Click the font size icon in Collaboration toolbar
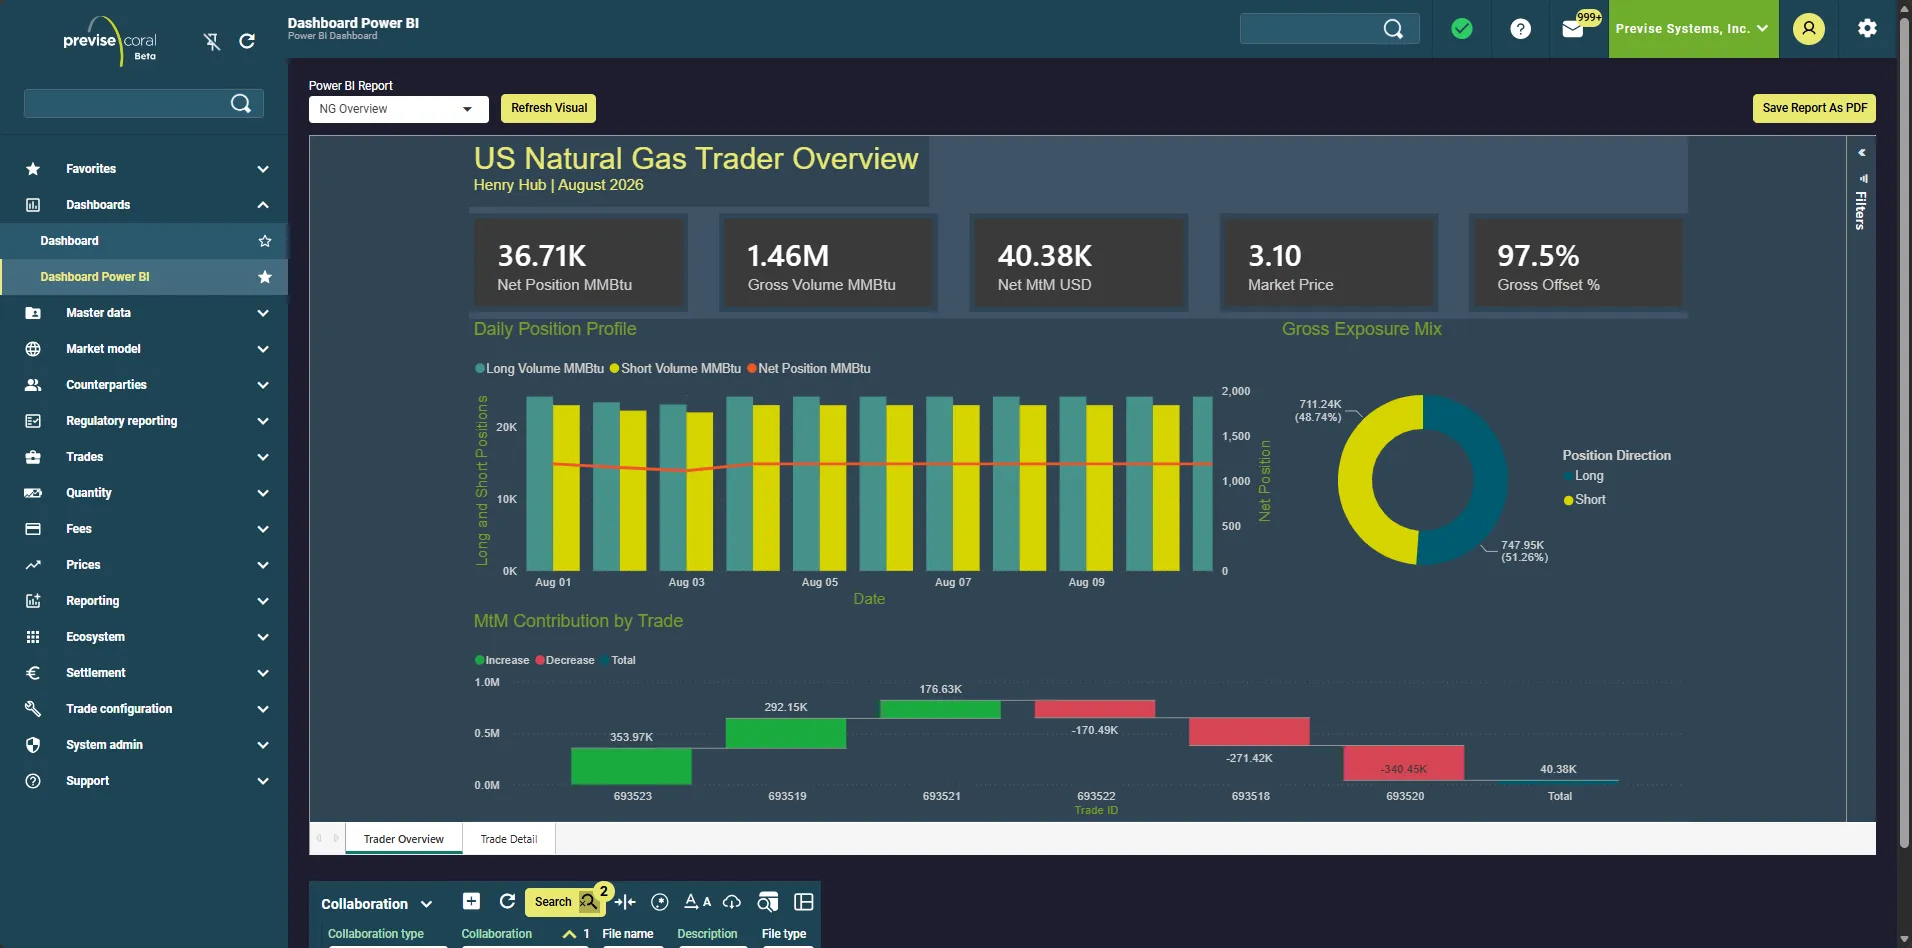 697,902
